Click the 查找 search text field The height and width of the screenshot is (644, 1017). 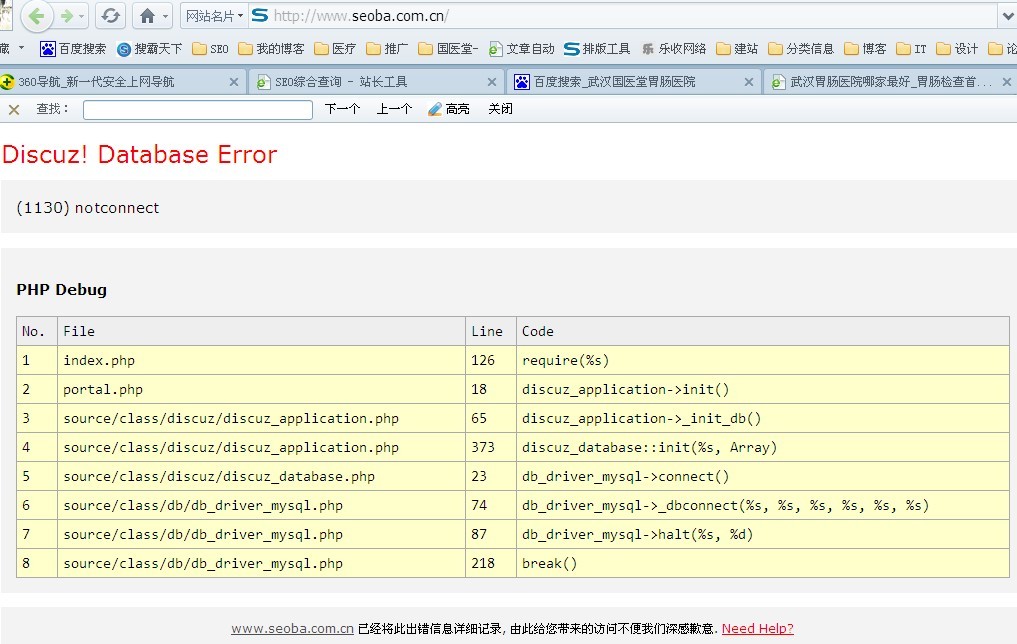[x=198, y=110]
